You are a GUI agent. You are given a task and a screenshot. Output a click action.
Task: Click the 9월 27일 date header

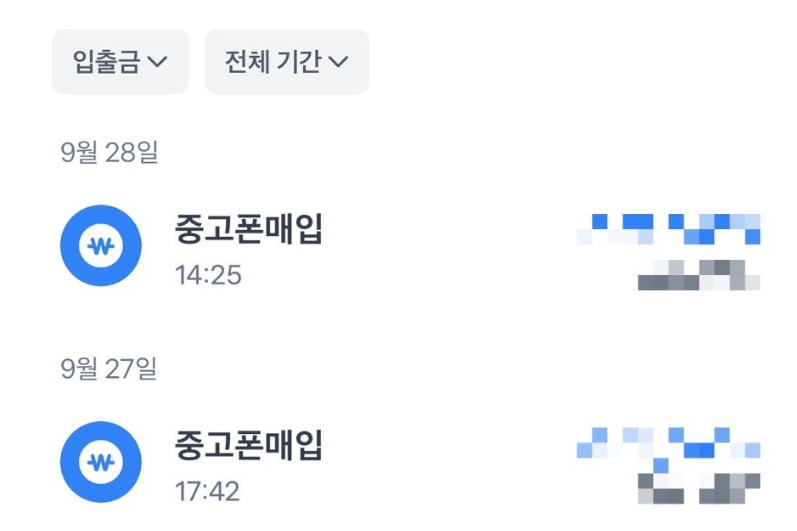tap(109, 368)
